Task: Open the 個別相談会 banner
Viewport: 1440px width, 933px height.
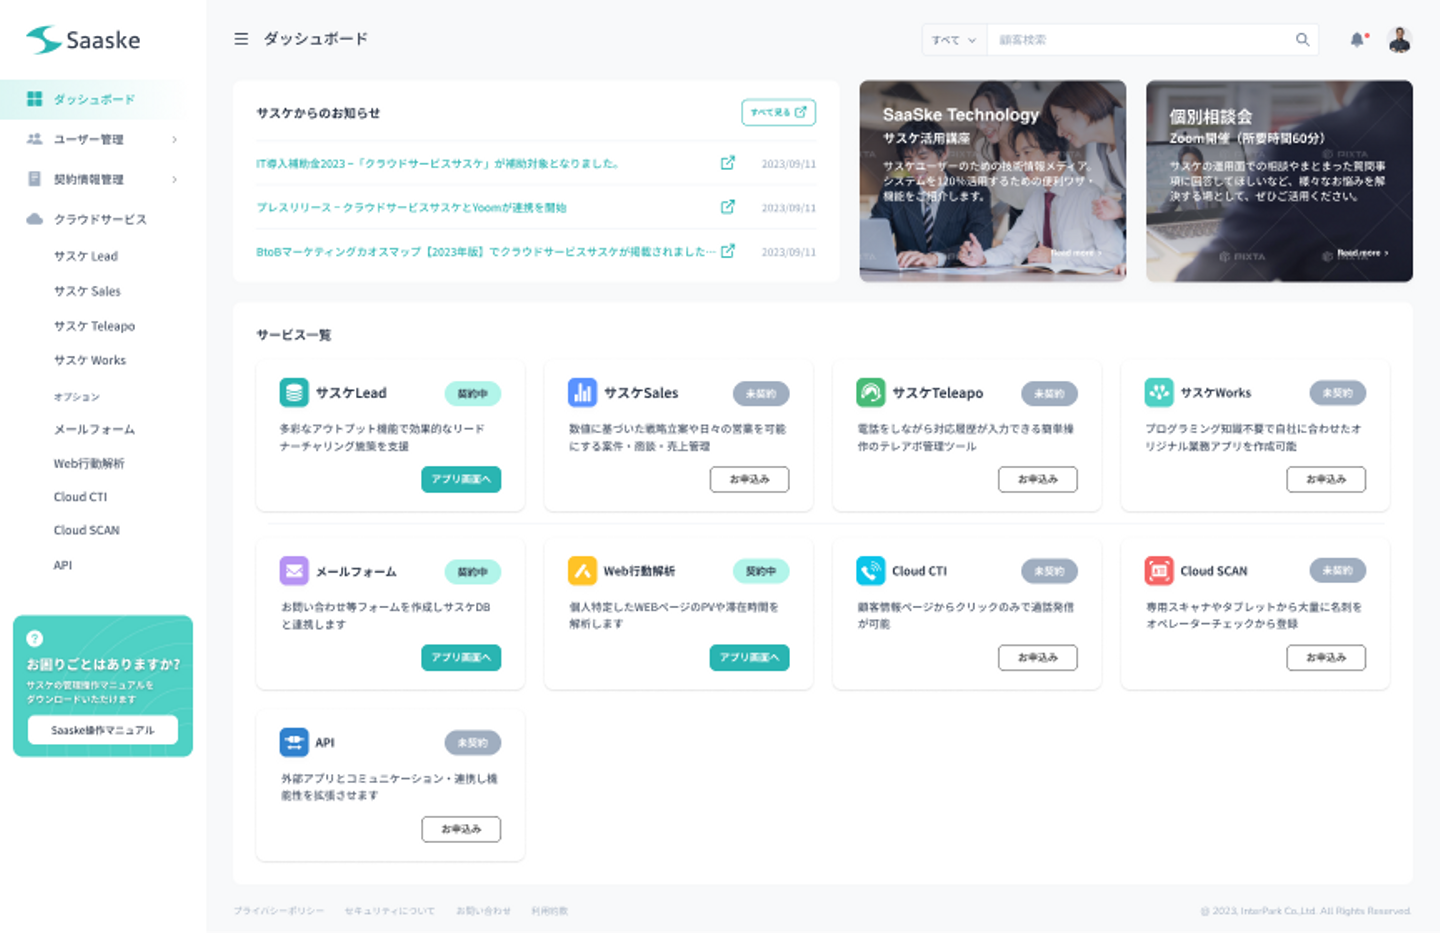Action: pos(1279,181)
